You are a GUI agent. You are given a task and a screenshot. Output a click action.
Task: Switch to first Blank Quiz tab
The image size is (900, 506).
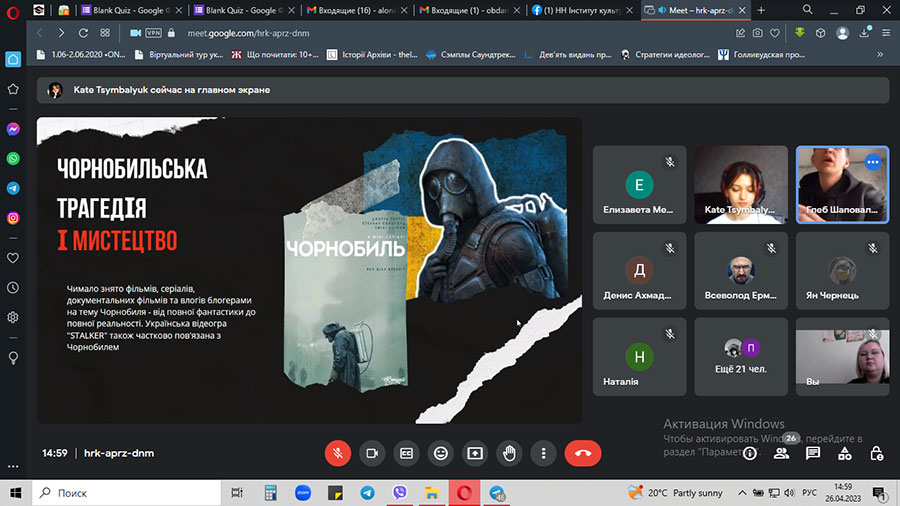132,10
